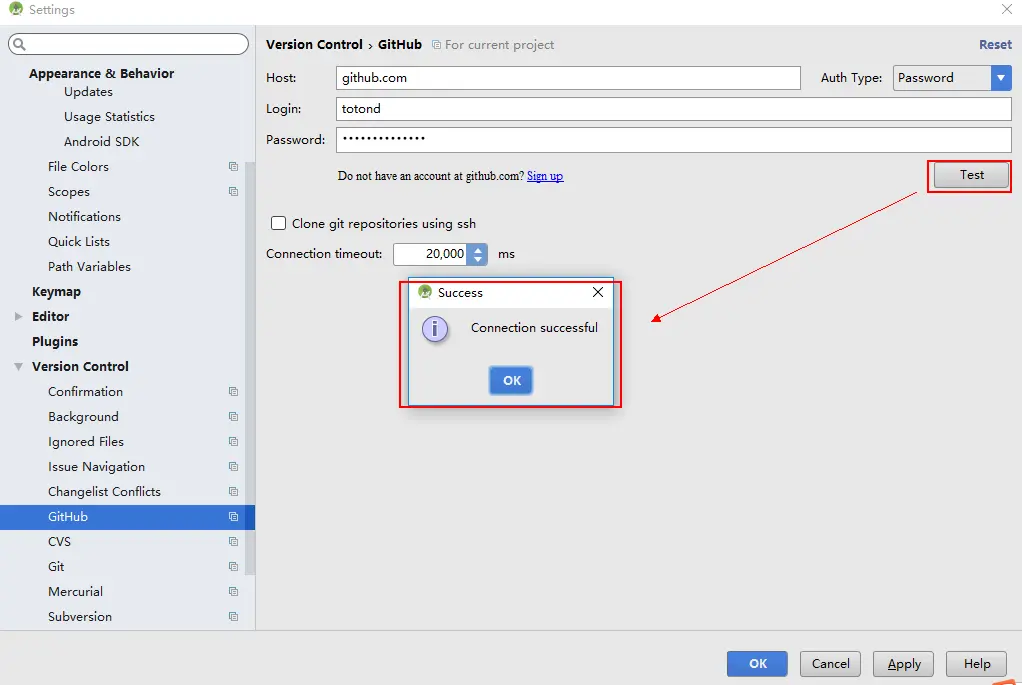Click the Android Studio icon in Settings title bar
Image resolution: width=1022 pixels, height=685 pixels.
click(x=16, y=9)
